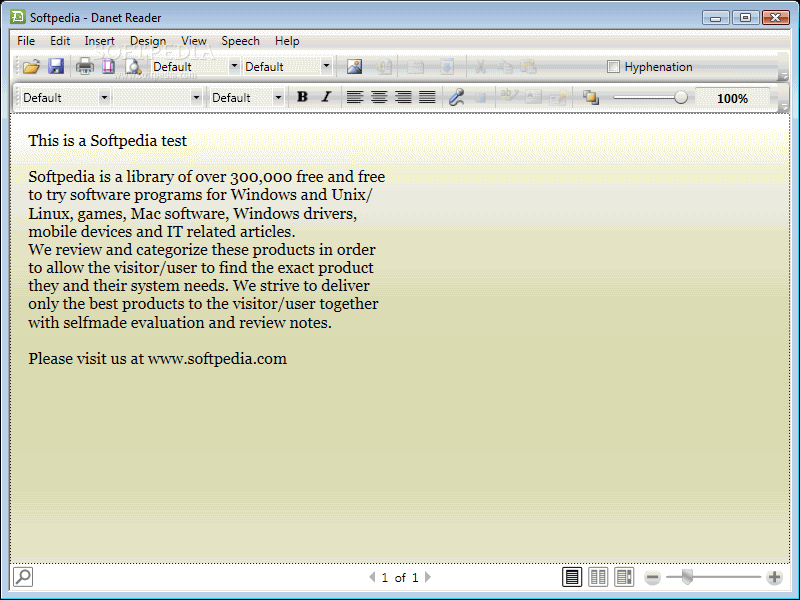Screen dimensions: 800x600
Task: Open the Edit menu
Action: pyautogui.click(x=60, y=41)
